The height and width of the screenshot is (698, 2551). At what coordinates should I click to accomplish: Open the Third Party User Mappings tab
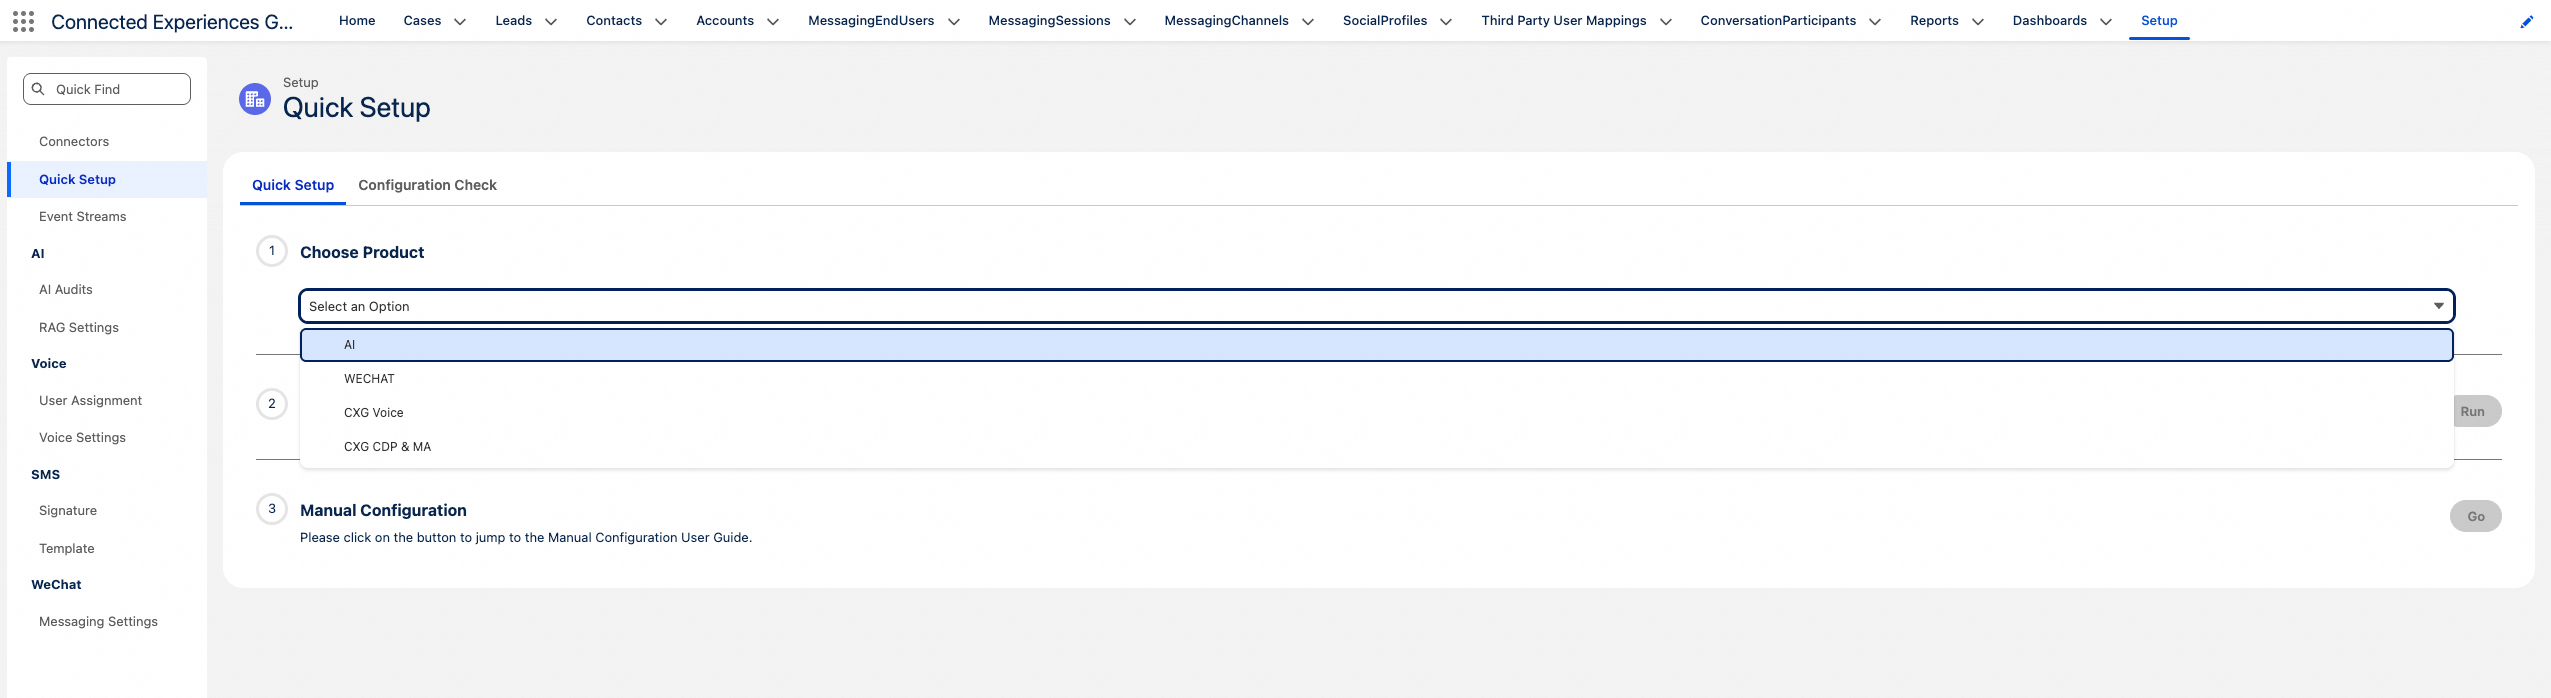point(1564,20)
